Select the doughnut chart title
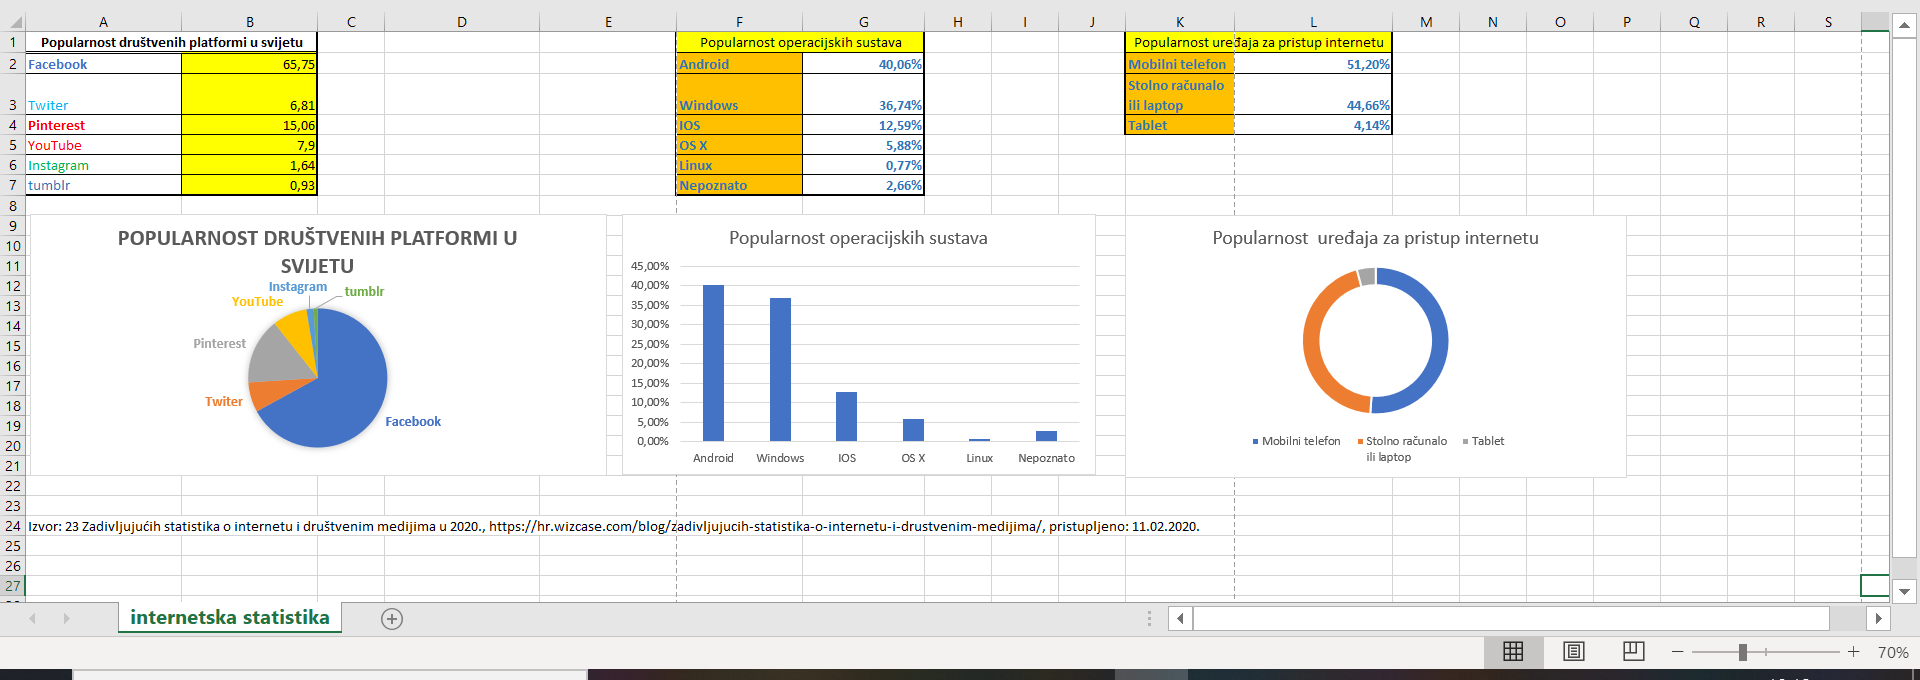Viewport: 1920px width, 680px height. coord(1375,238)
